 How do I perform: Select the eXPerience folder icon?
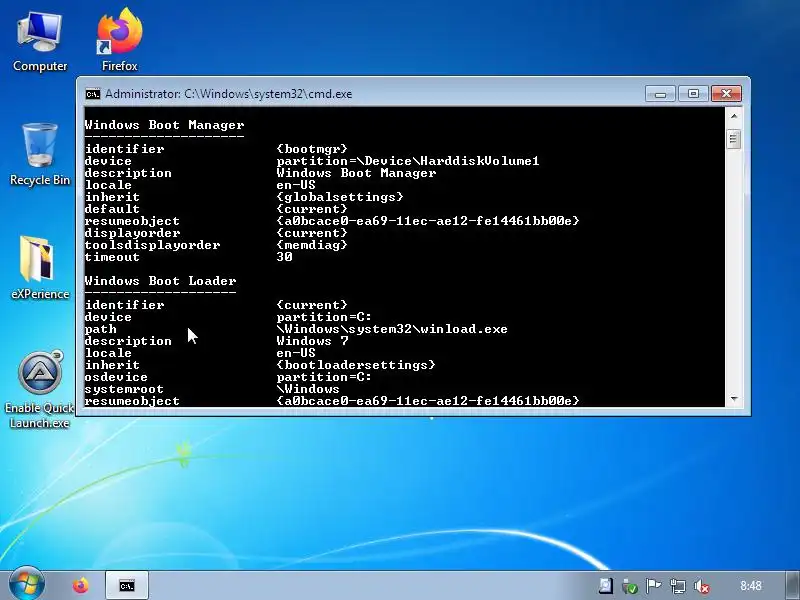[x=40, y=267]
